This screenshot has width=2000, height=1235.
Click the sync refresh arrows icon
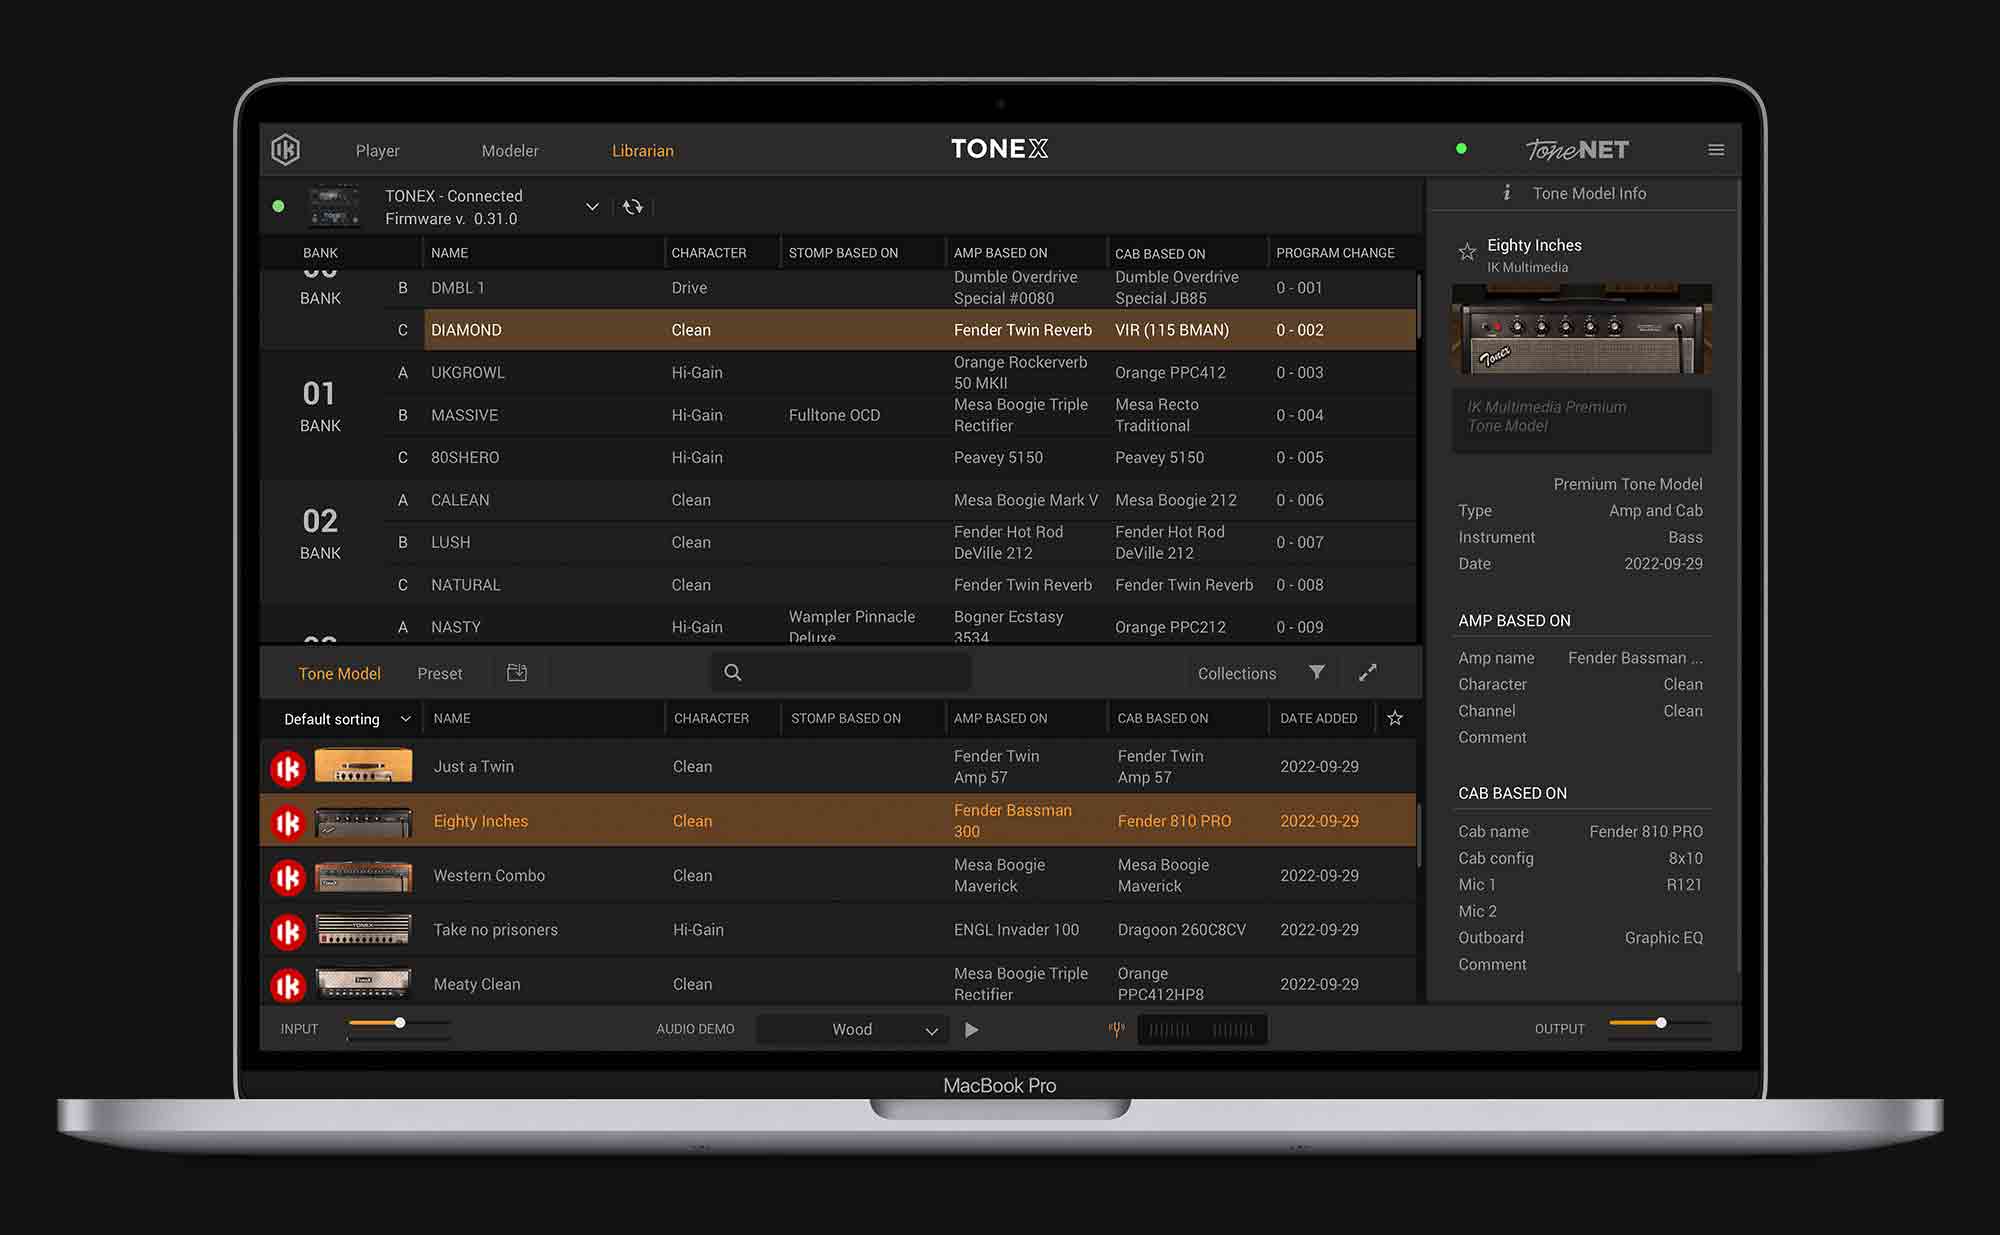[632, 207]
